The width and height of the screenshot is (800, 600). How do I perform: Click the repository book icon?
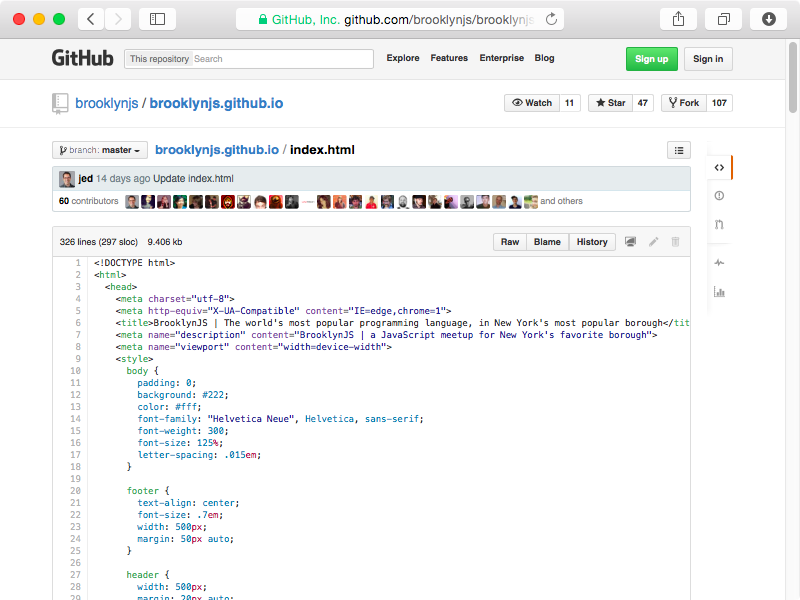pyautogui.click(x=60, y=104)
